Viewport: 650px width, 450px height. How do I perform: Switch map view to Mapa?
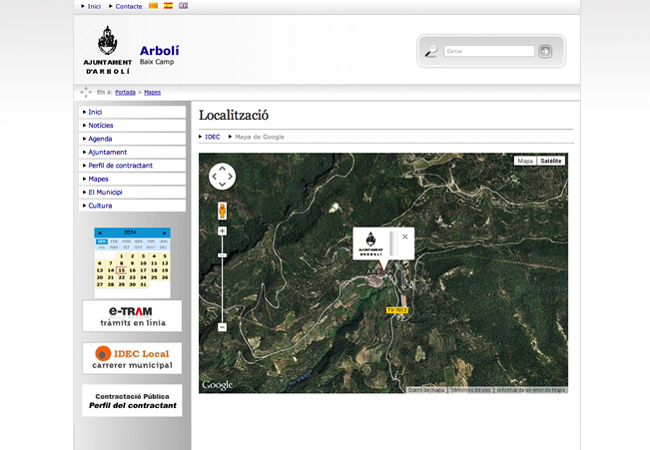coord(525,160)
